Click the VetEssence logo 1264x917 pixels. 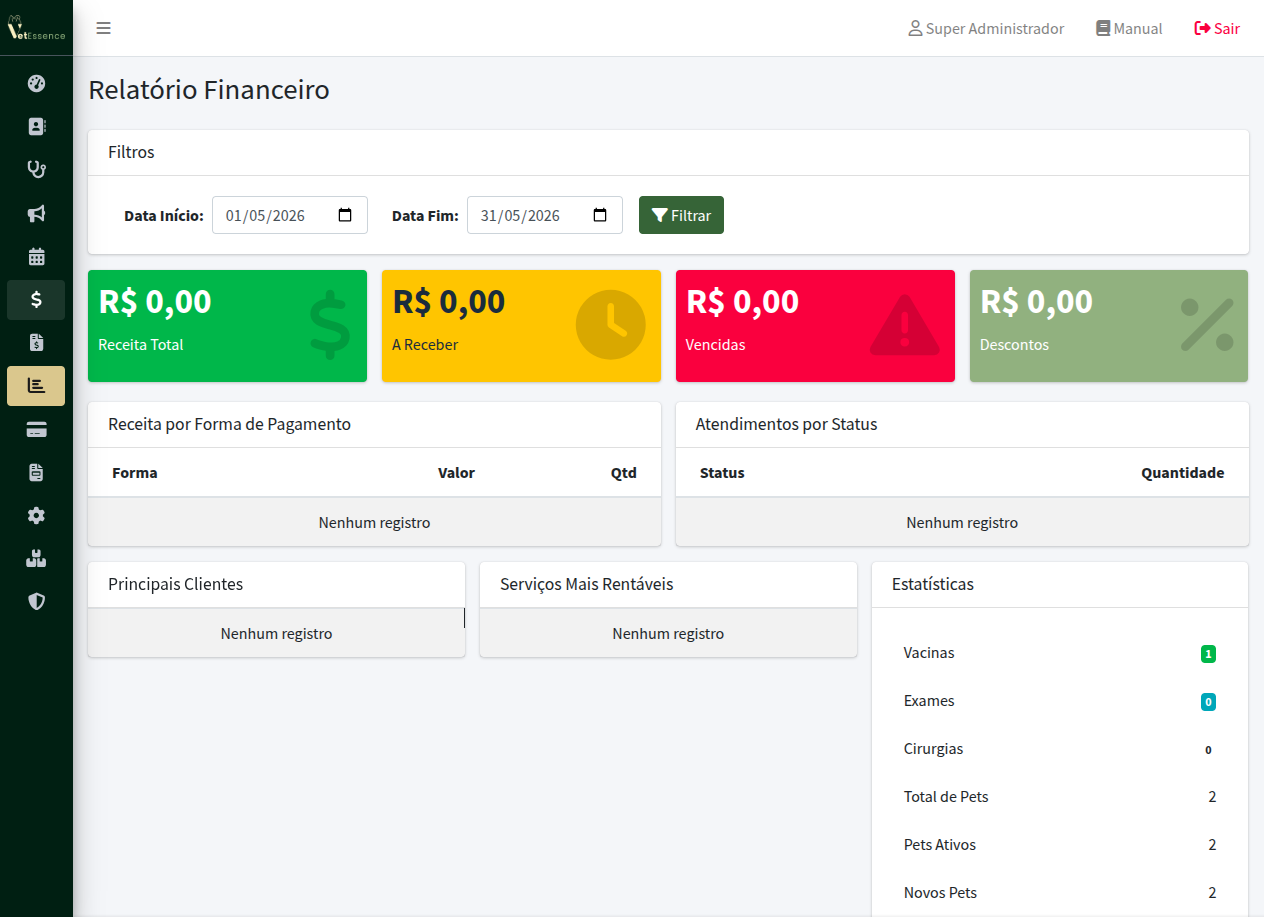pos(36,28)
